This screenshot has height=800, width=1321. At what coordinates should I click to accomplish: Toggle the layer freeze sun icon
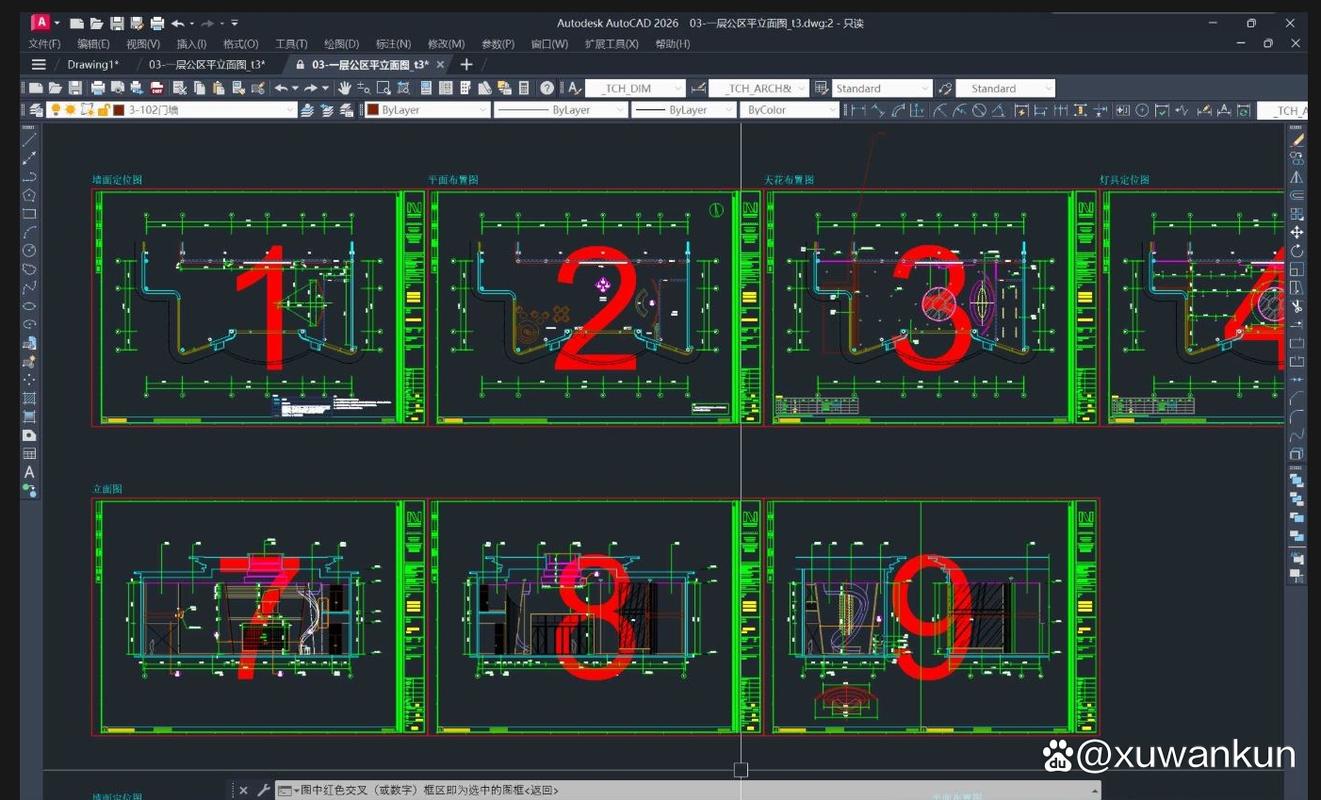(x=72, y=110)
